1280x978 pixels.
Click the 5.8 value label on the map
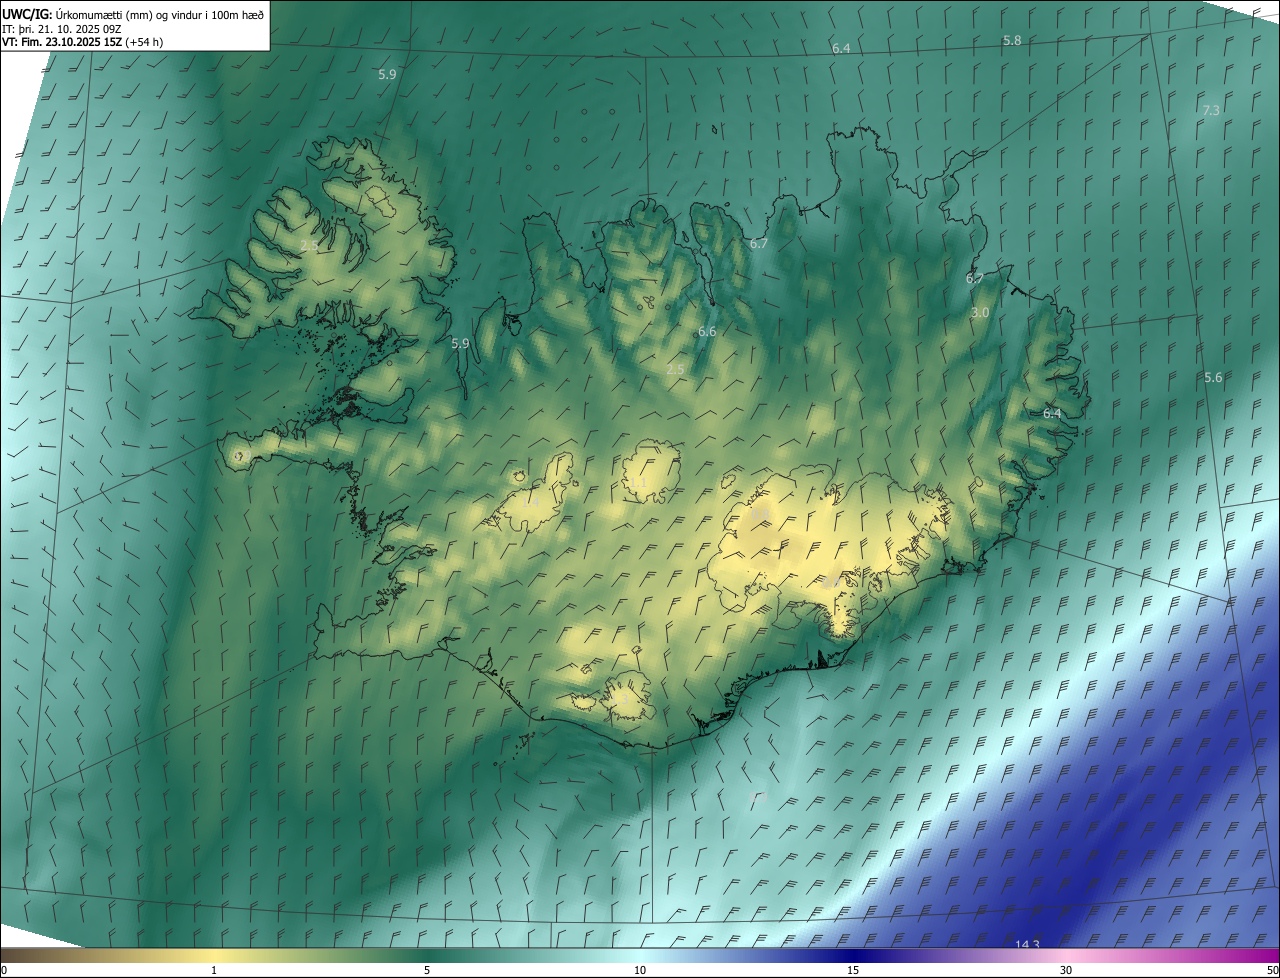coord(1012,41)
